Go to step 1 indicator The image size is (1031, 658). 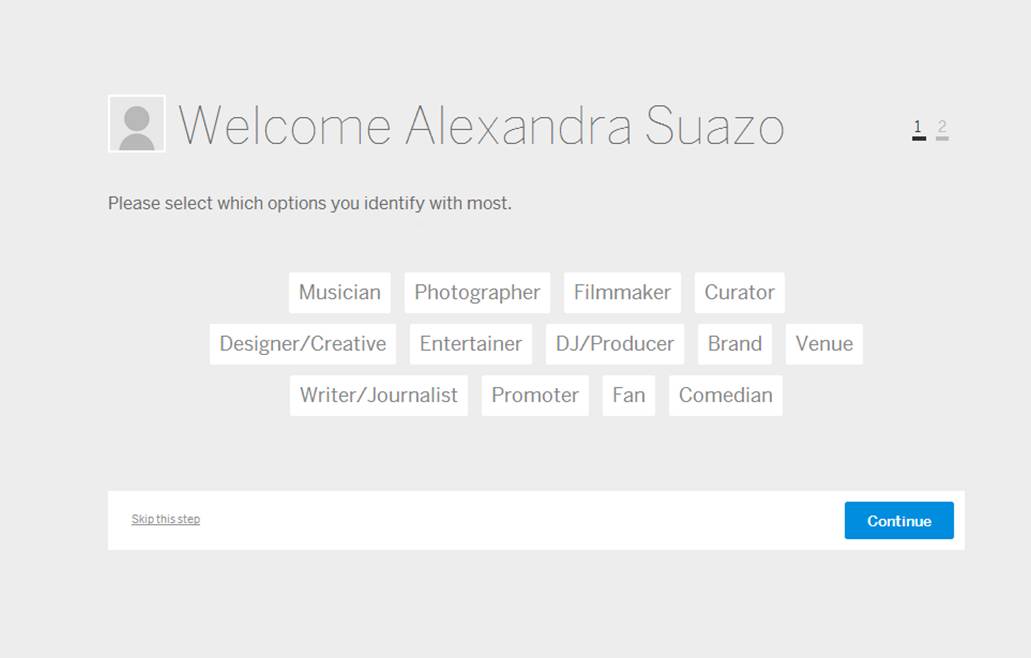tap(918, 128)
